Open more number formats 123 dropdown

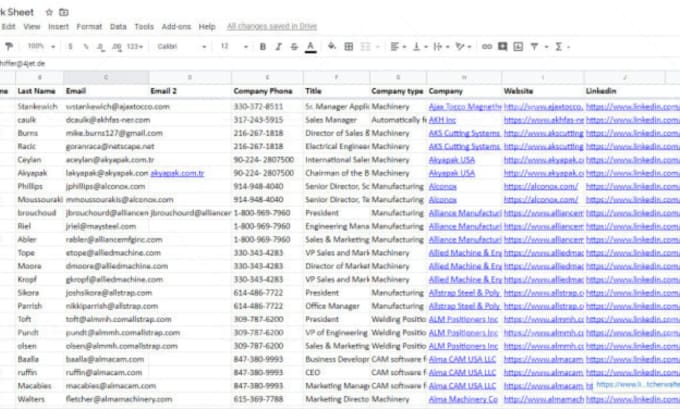coord(134,46)
